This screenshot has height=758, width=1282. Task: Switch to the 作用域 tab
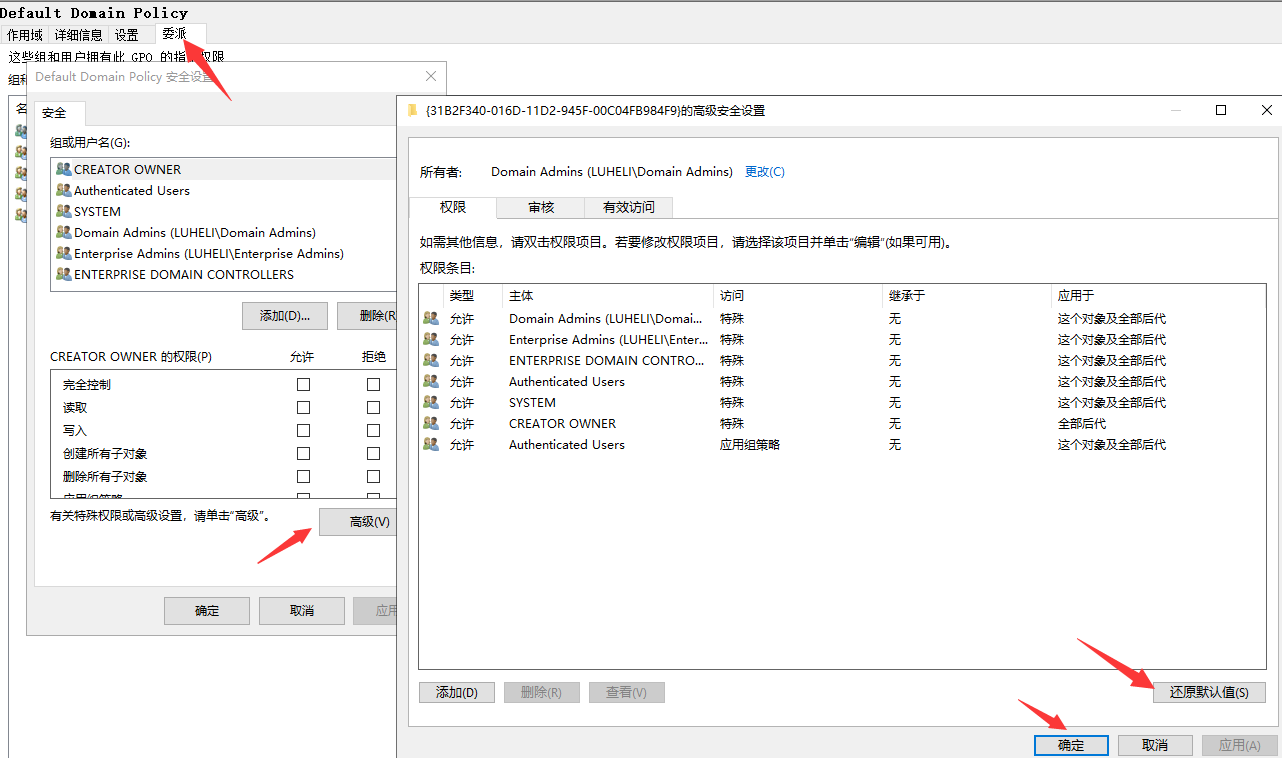coord(25,35)
